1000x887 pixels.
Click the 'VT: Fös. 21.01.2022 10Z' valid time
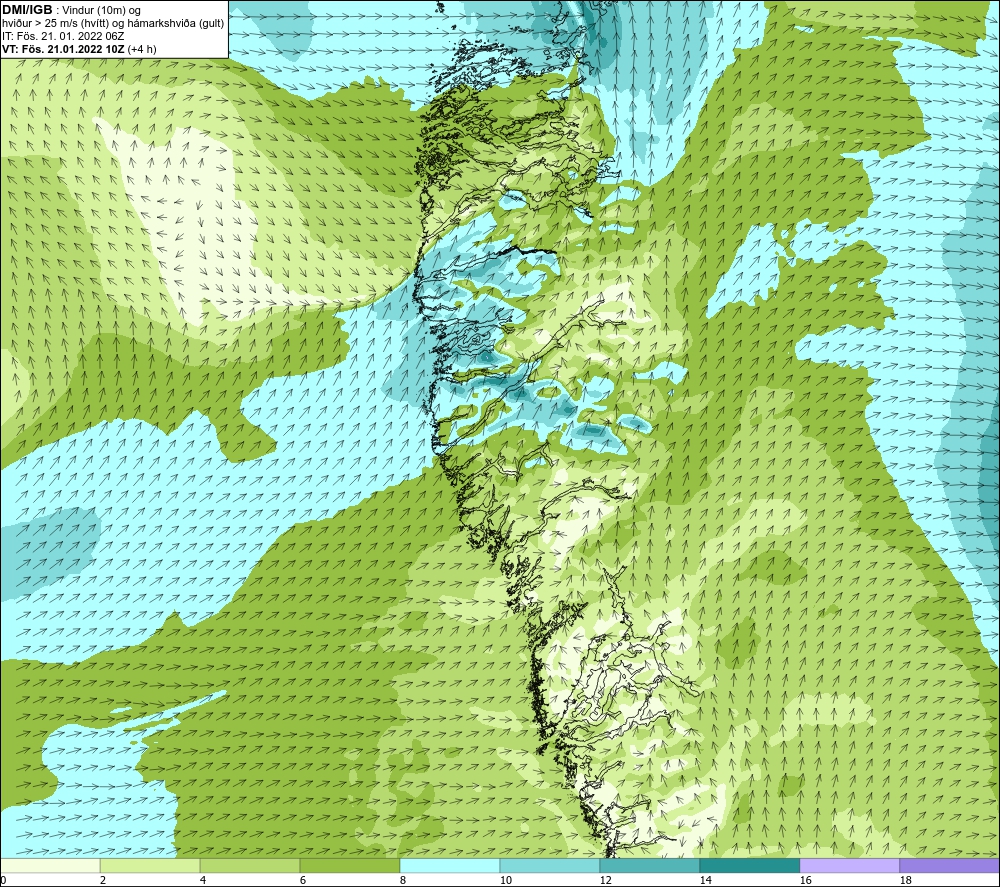[x=63, y=49]
